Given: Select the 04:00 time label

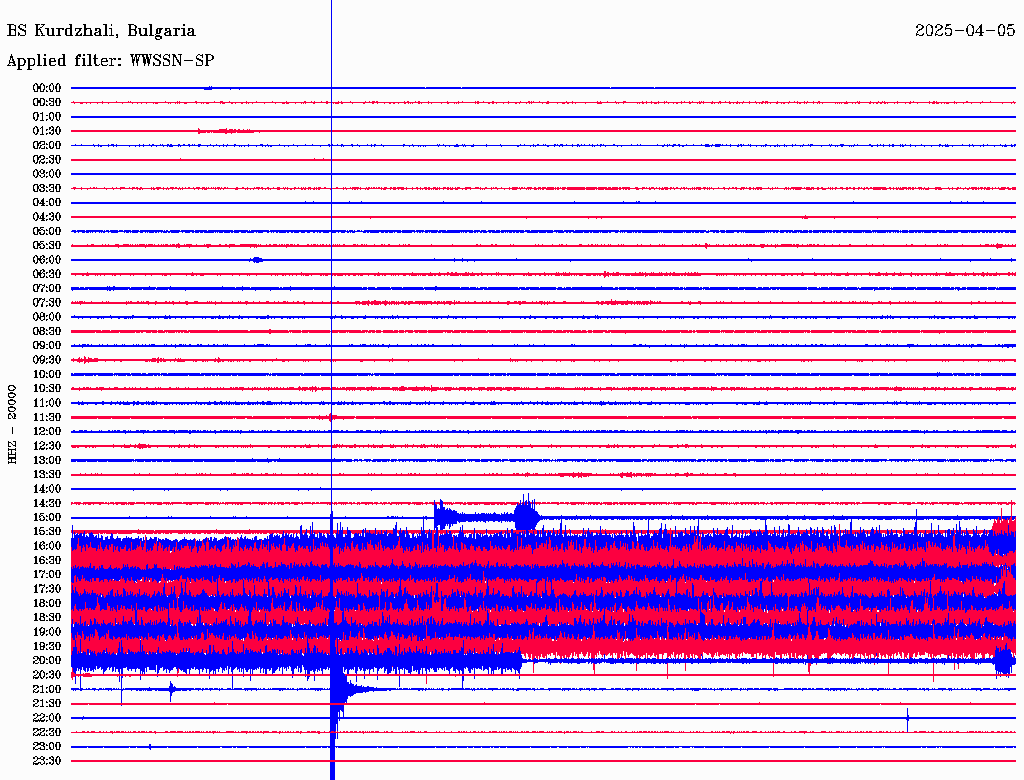Looking at the screenshot, I should pos(47,203).
